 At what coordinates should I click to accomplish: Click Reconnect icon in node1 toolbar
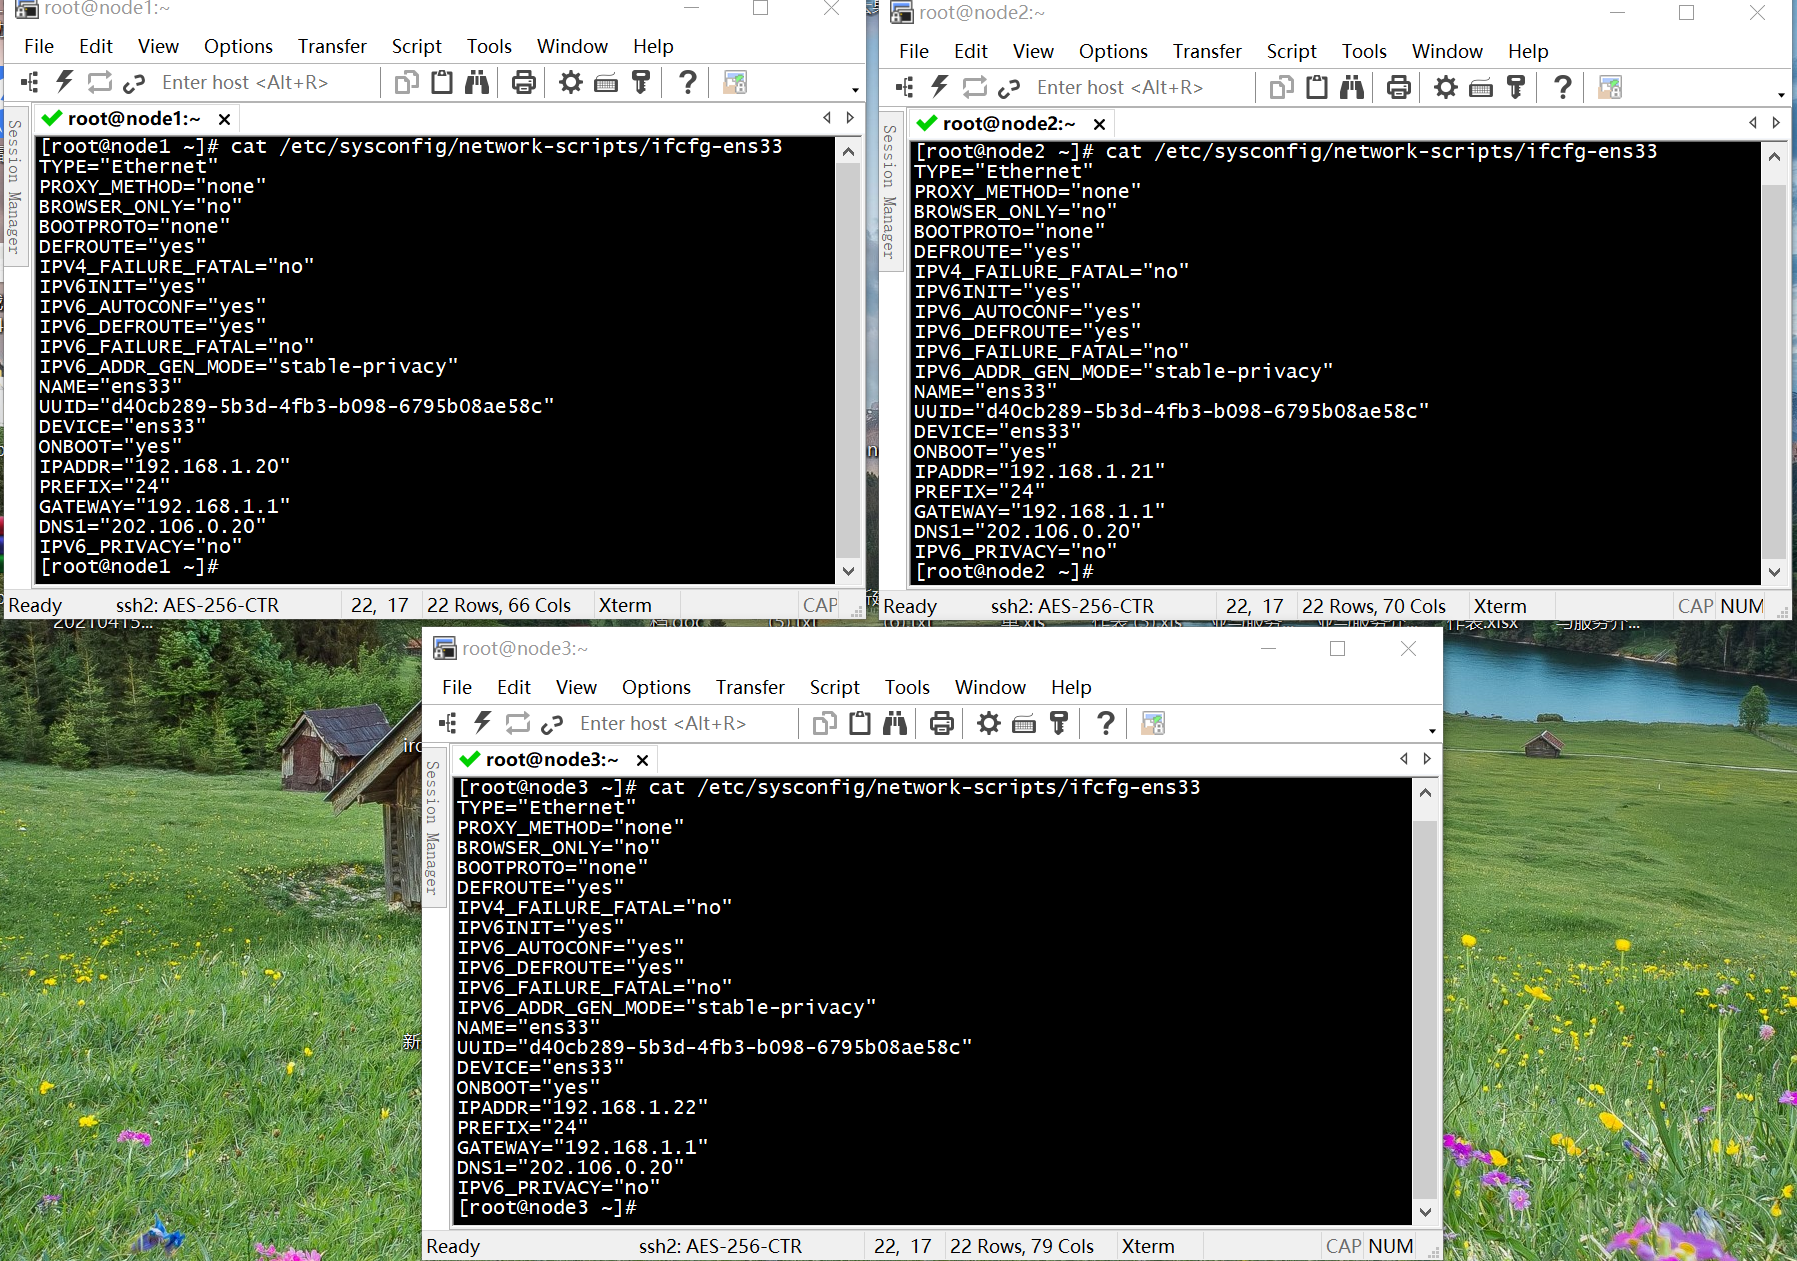tap(100, 82)
